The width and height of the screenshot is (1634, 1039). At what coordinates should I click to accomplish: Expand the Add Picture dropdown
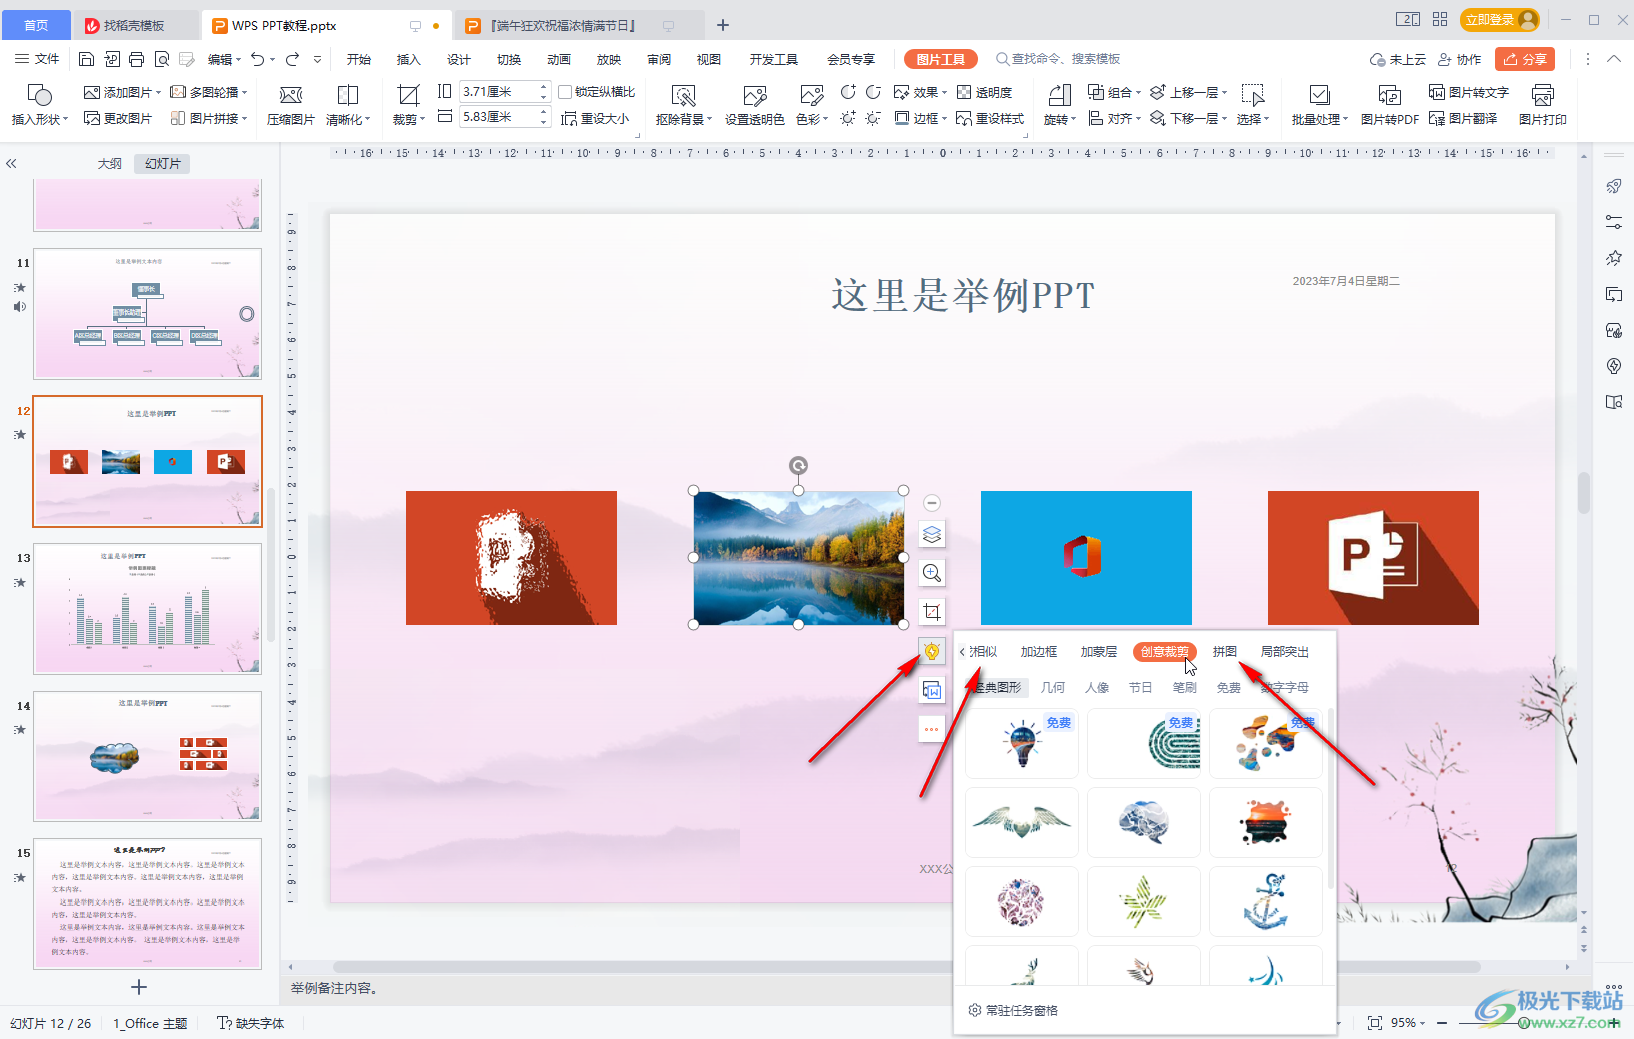coord(158,92)
